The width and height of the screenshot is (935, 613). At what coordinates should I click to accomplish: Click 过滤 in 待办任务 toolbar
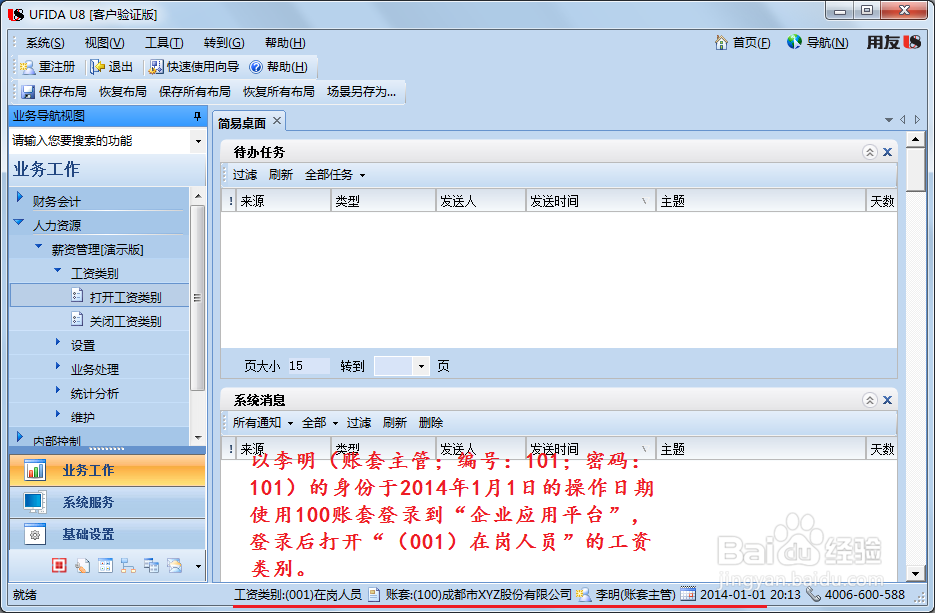[x=244, y=175]
